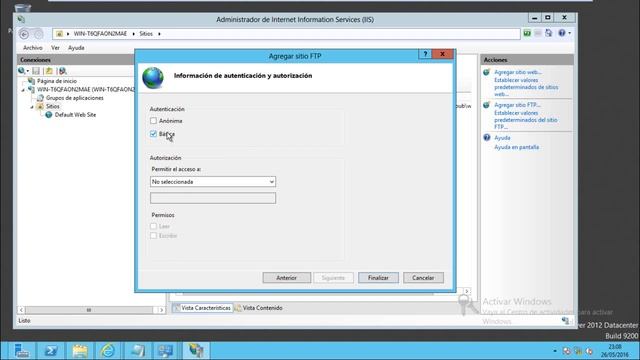Click the Ayuda link in Acciones
Viewport: 640px width, 360px height.
[502, 138]
